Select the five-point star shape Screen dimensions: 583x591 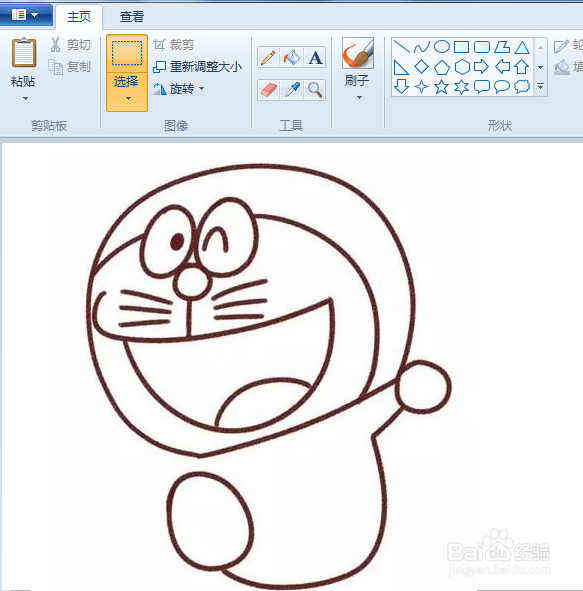tap(442, 87)
